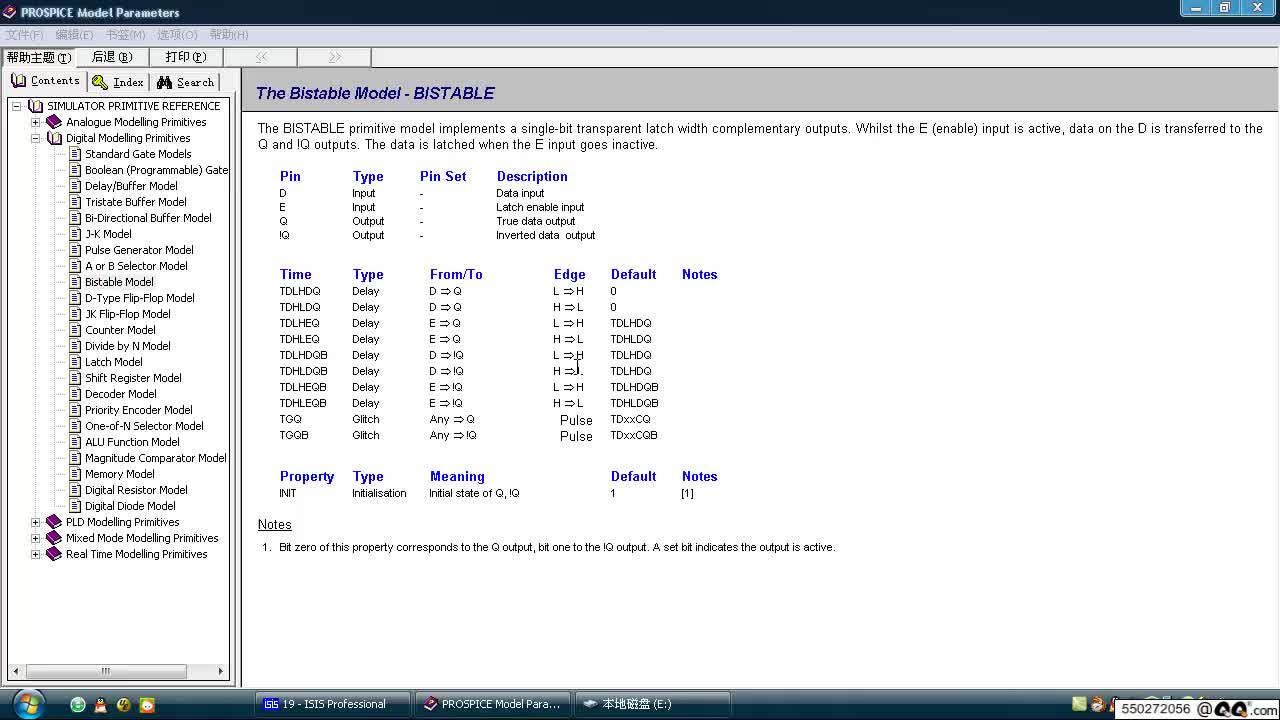Open the Simulator Primitive Reference book icon
The height and width of the screenshot is (720, 1280).
pos(36,106)
